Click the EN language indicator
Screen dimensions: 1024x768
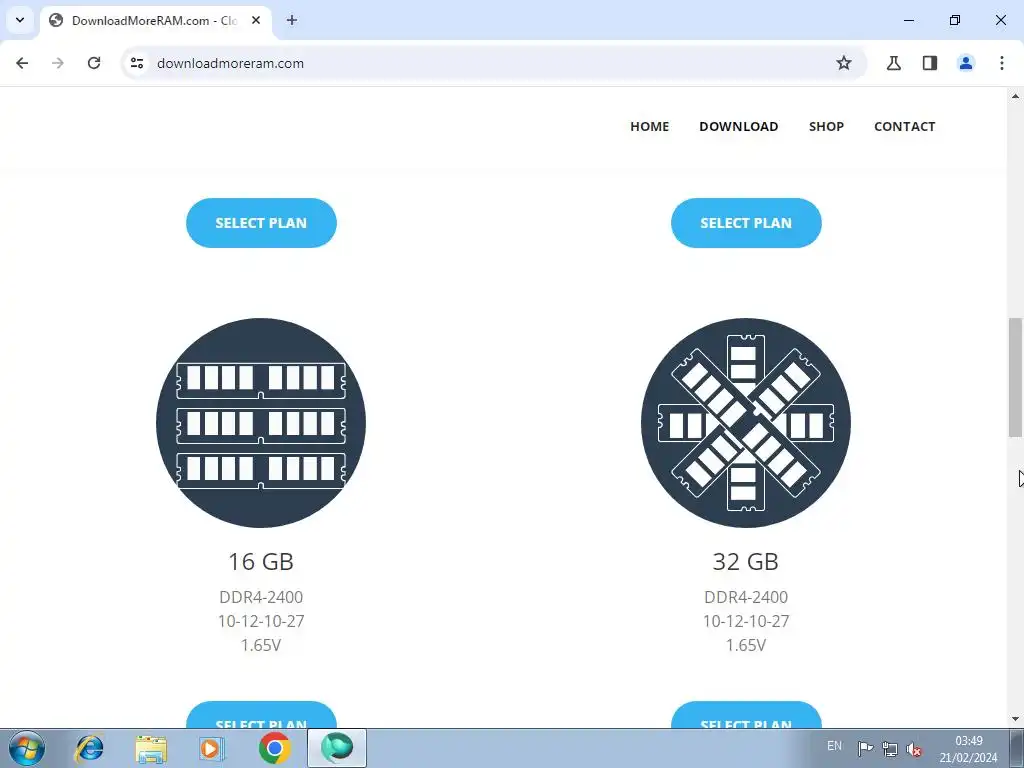pyautogui.click(x=835, y=746)
